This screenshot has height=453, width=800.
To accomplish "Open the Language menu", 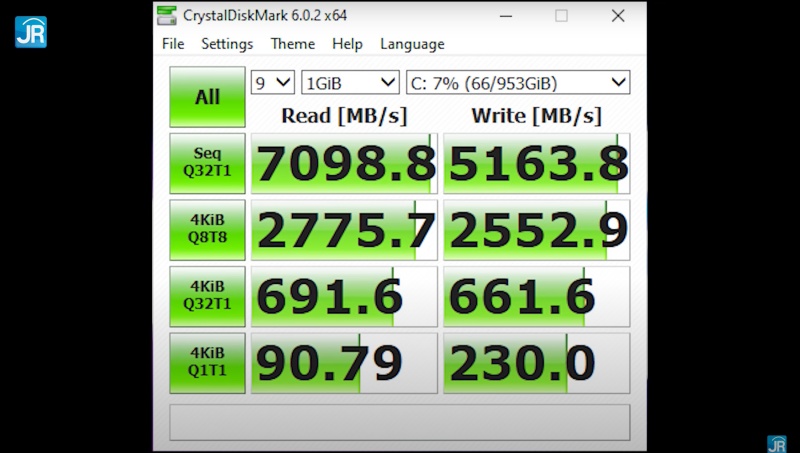I will pos(412,44).
